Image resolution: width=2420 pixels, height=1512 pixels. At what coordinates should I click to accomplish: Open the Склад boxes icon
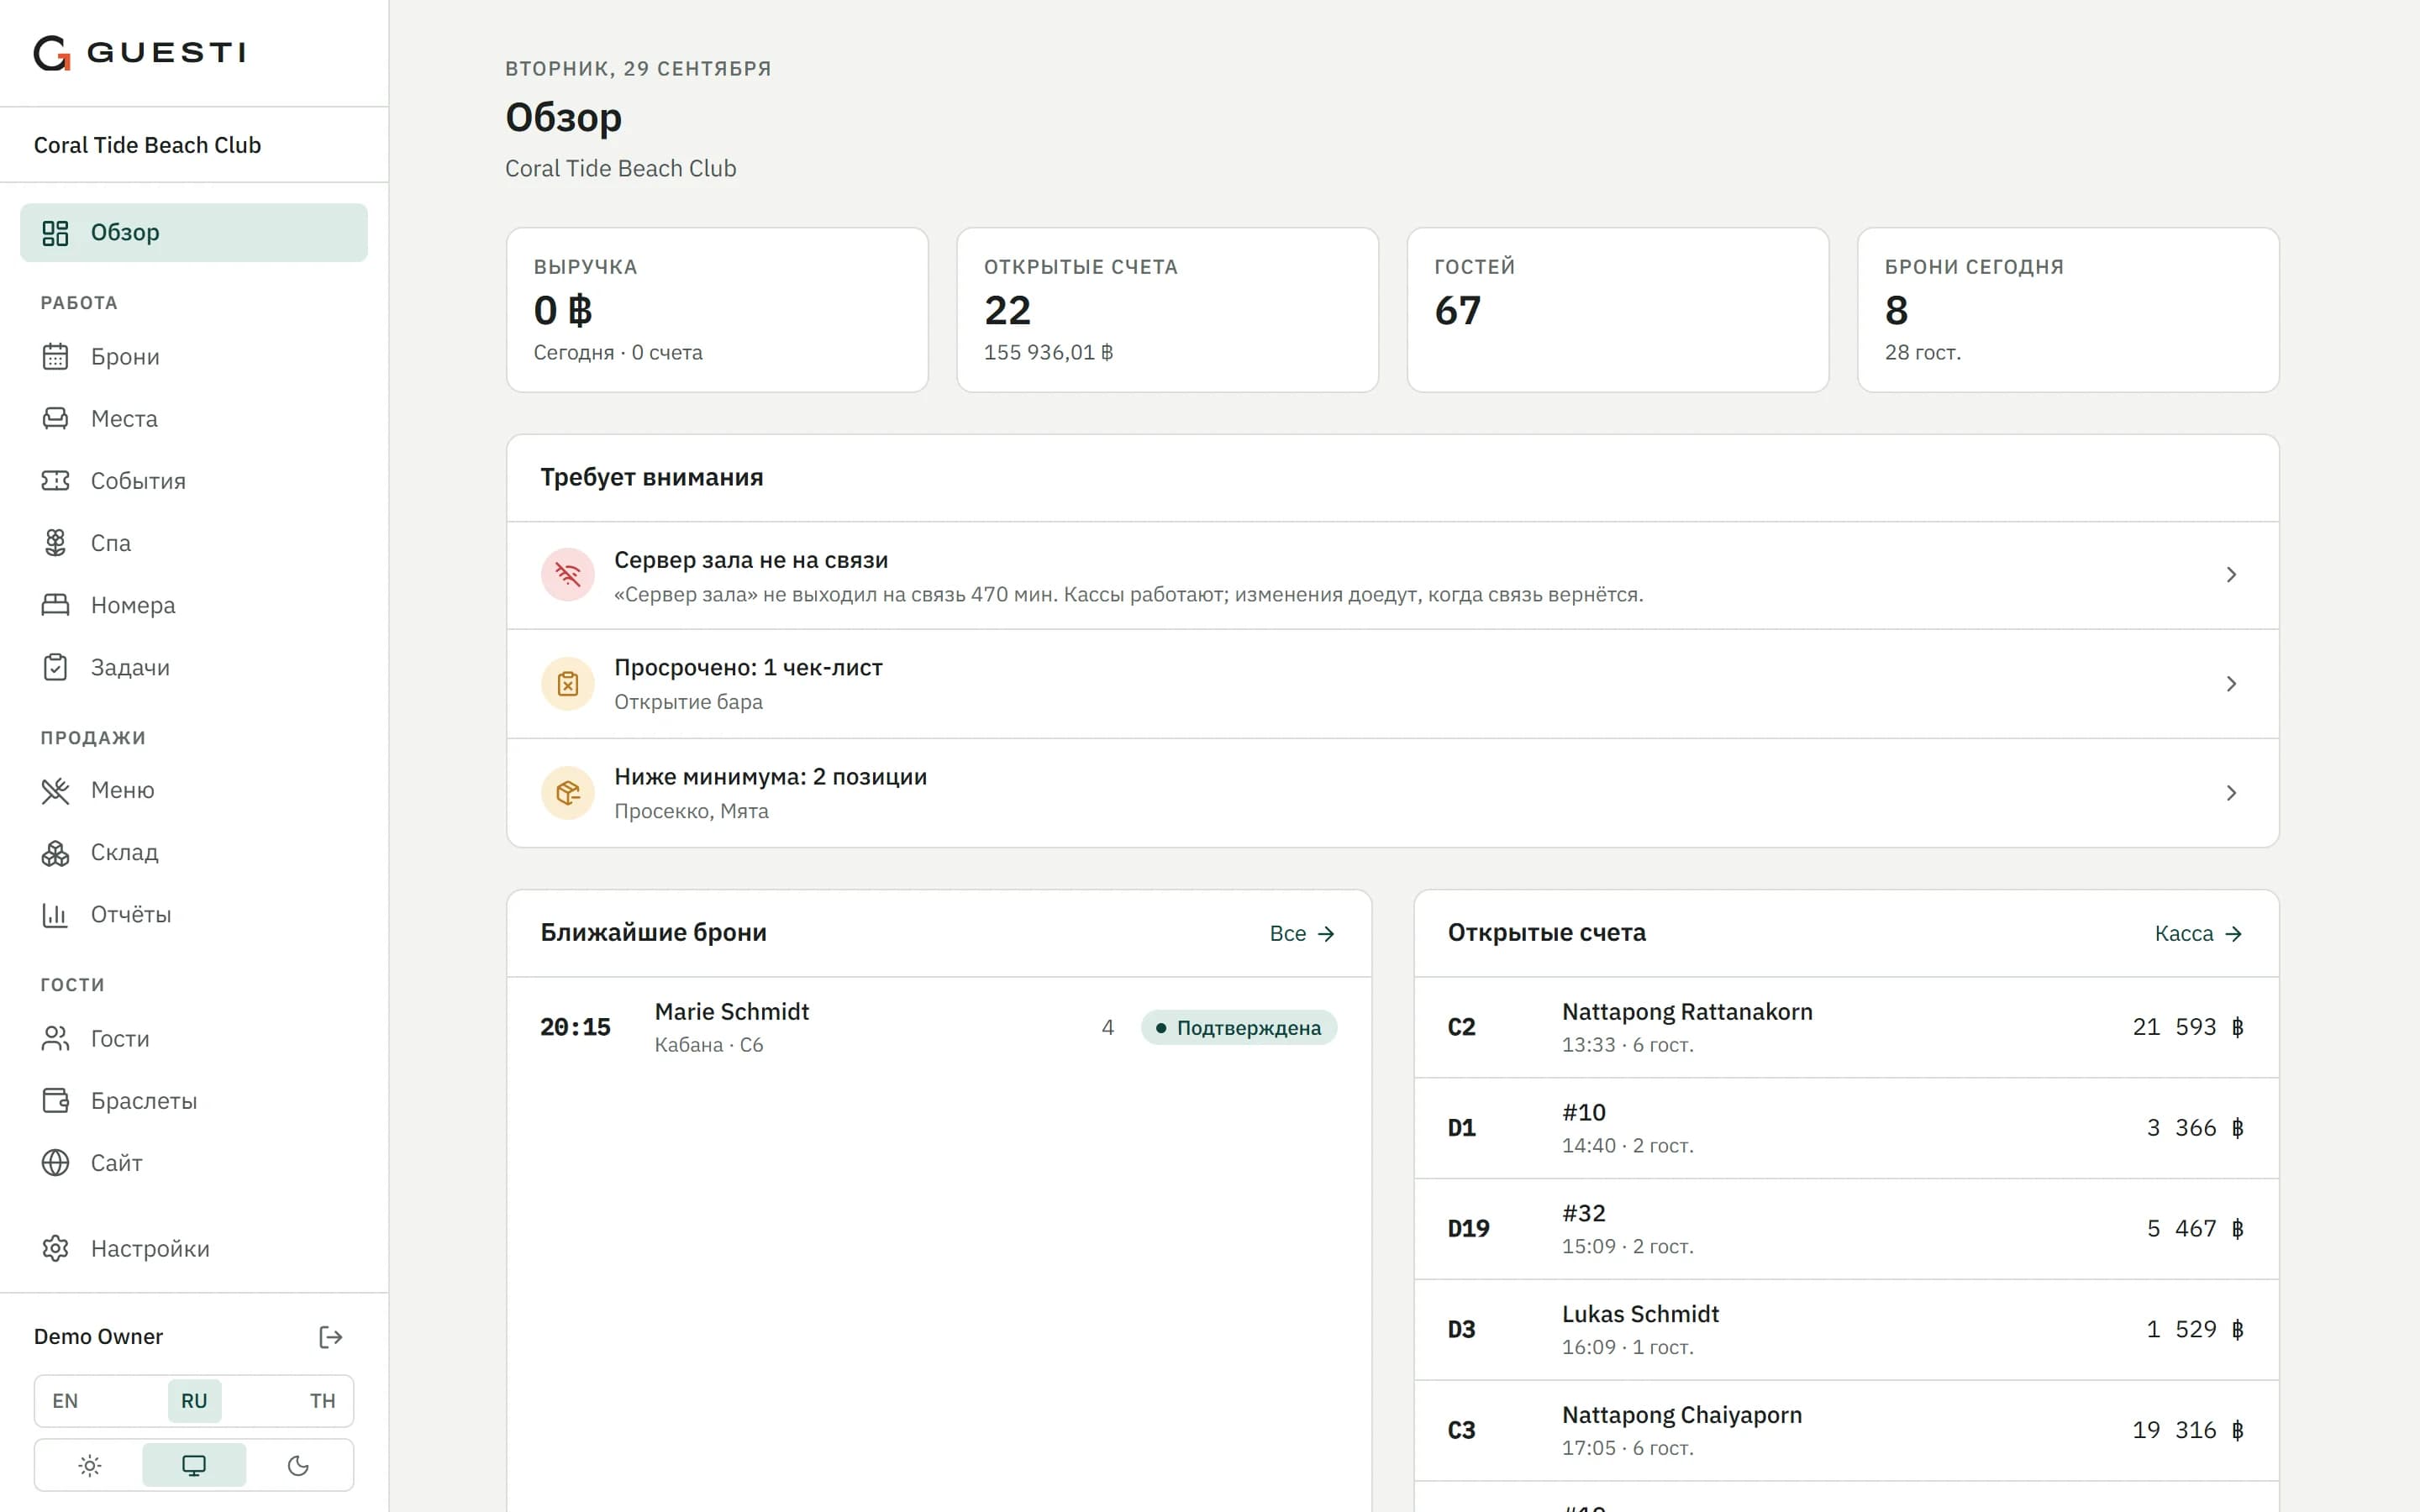[55, 853]
